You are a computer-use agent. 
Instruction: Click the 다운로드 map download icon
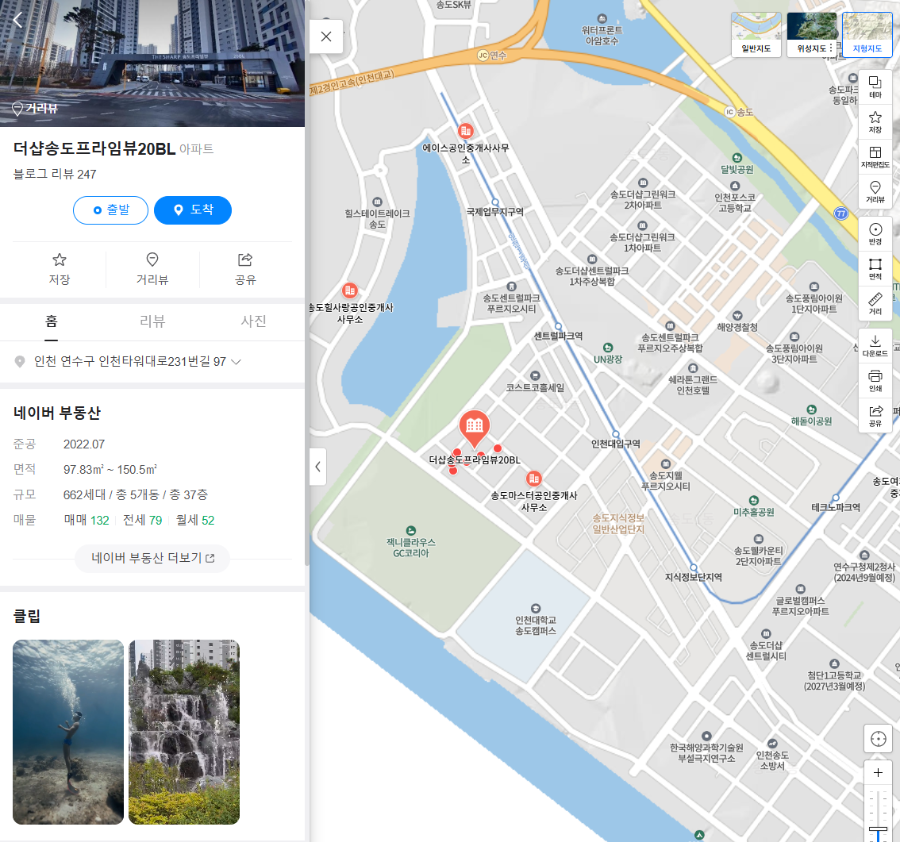point(875,346)
